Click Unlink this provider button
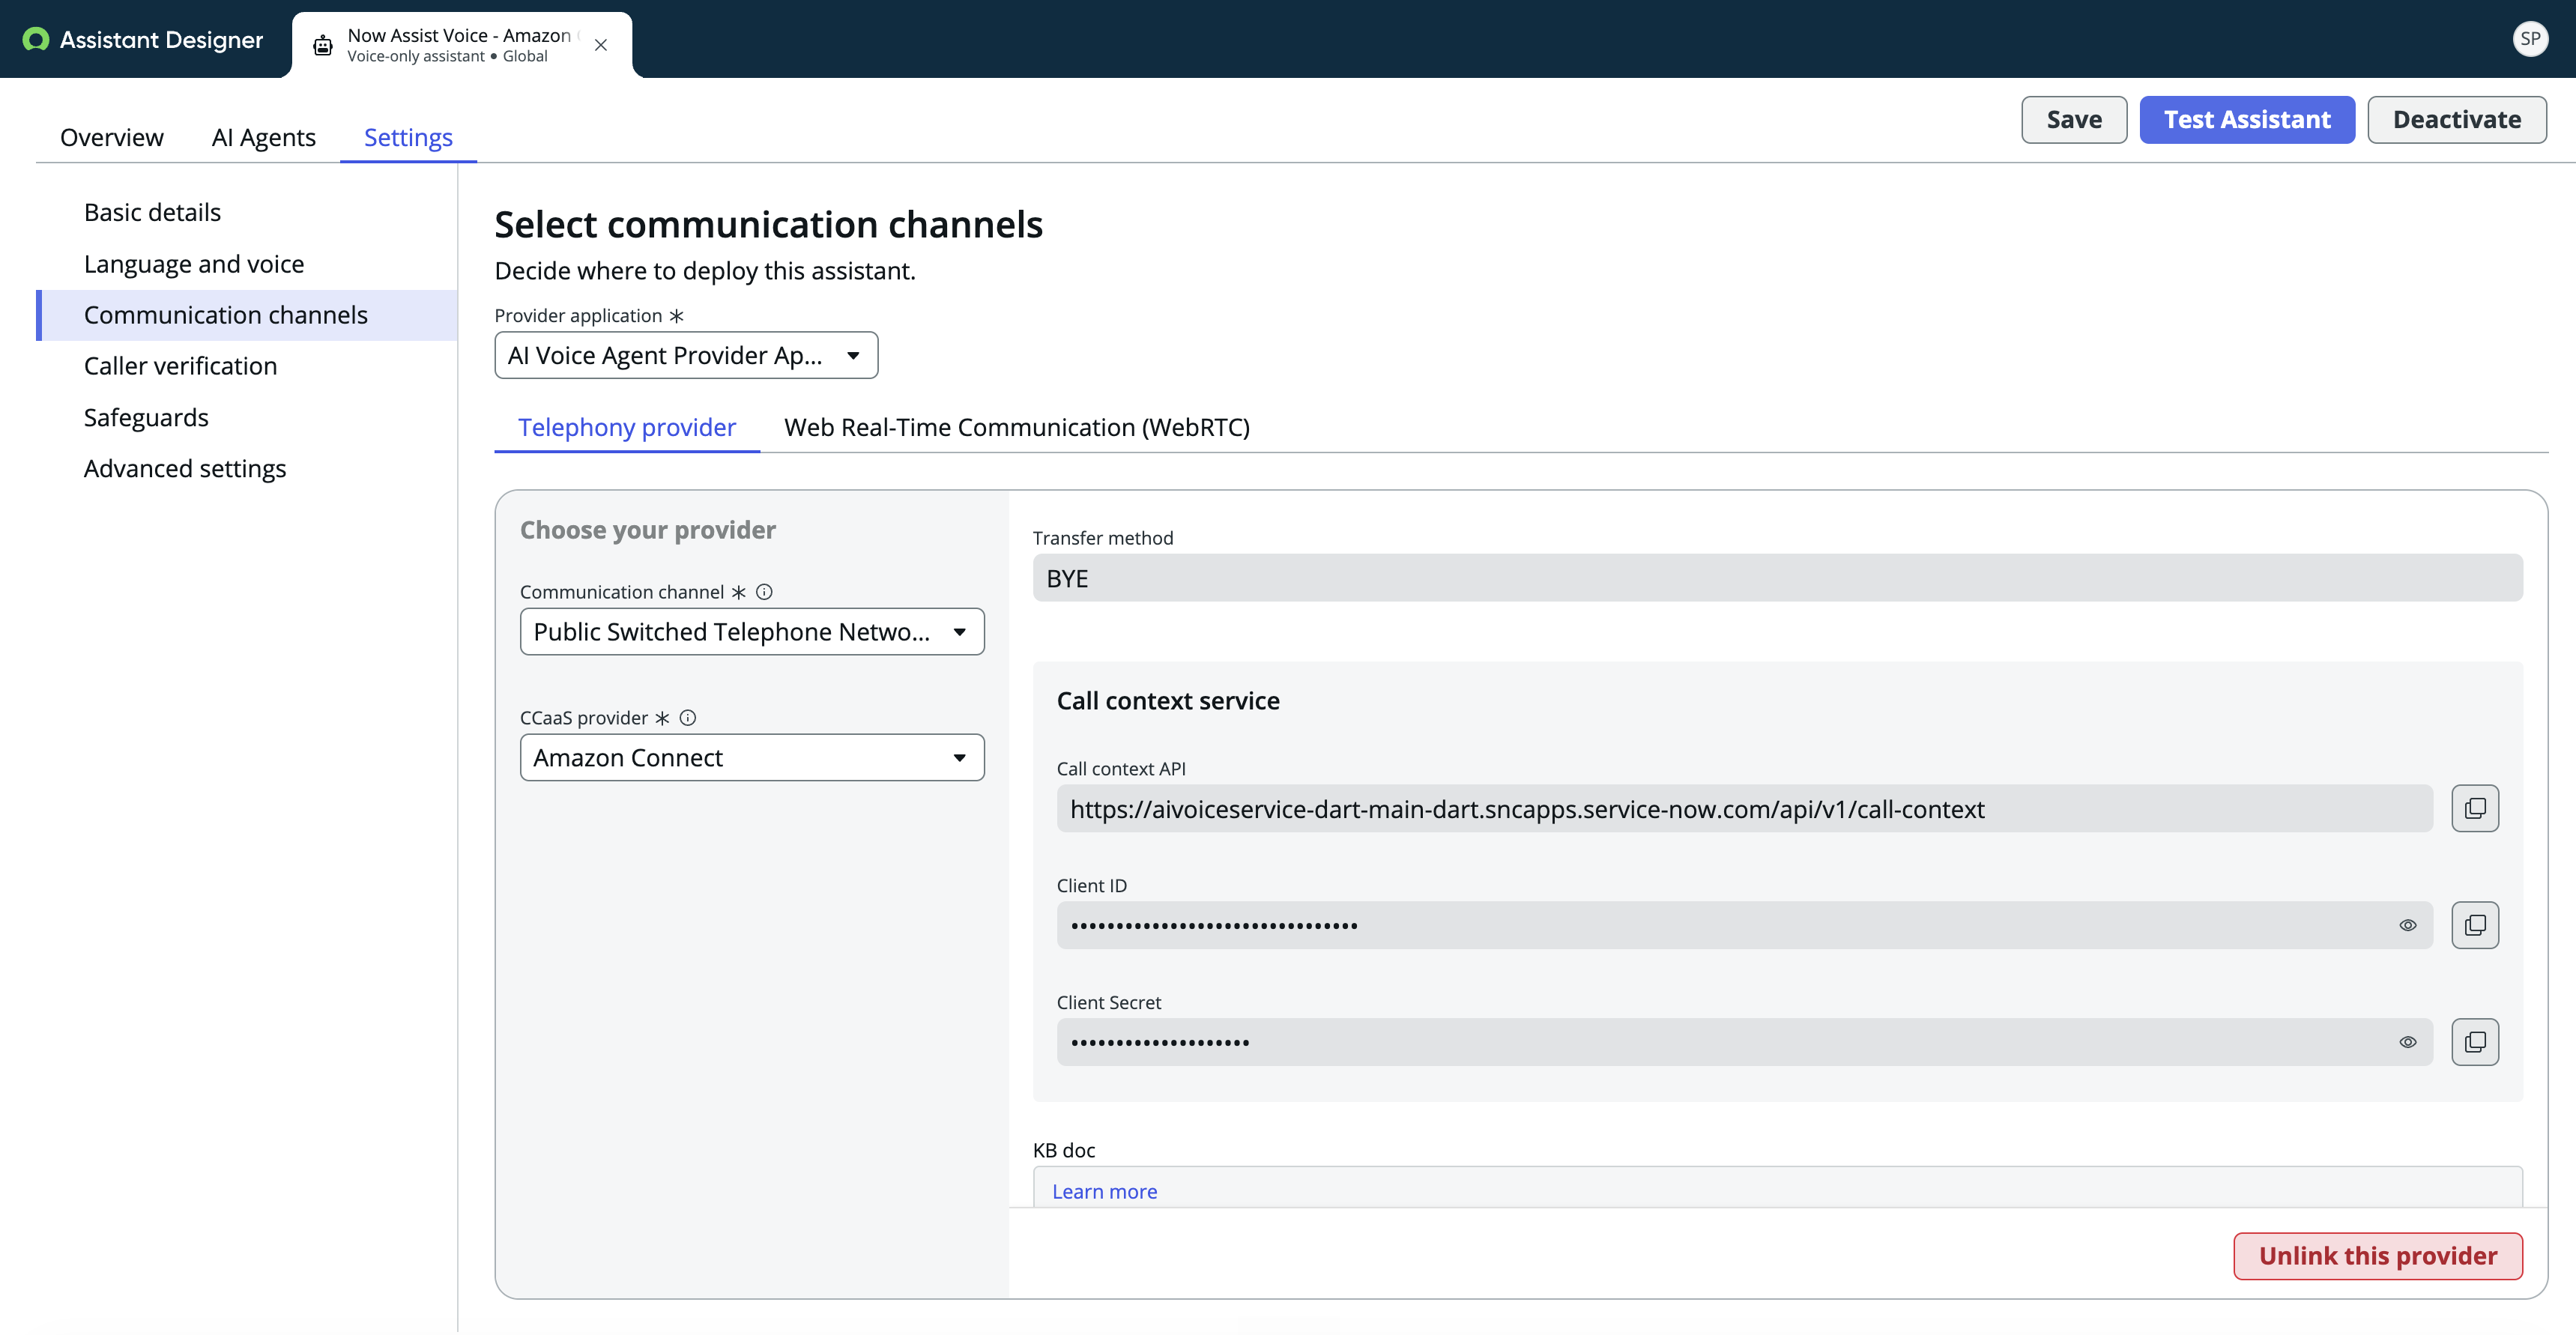This screenshot has width=2576, height=1335. (2378, 1256)
